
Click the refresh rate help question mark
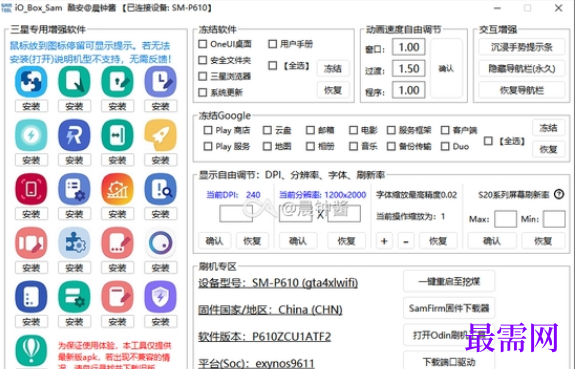click(559, 194)
